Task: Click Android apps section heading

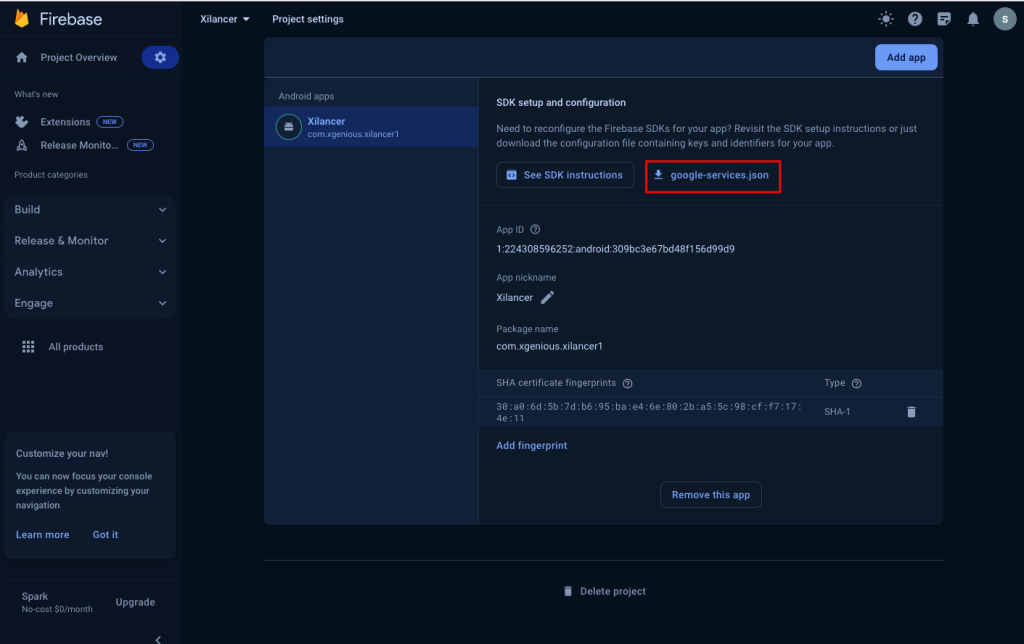Action: [x=306, y=96]
